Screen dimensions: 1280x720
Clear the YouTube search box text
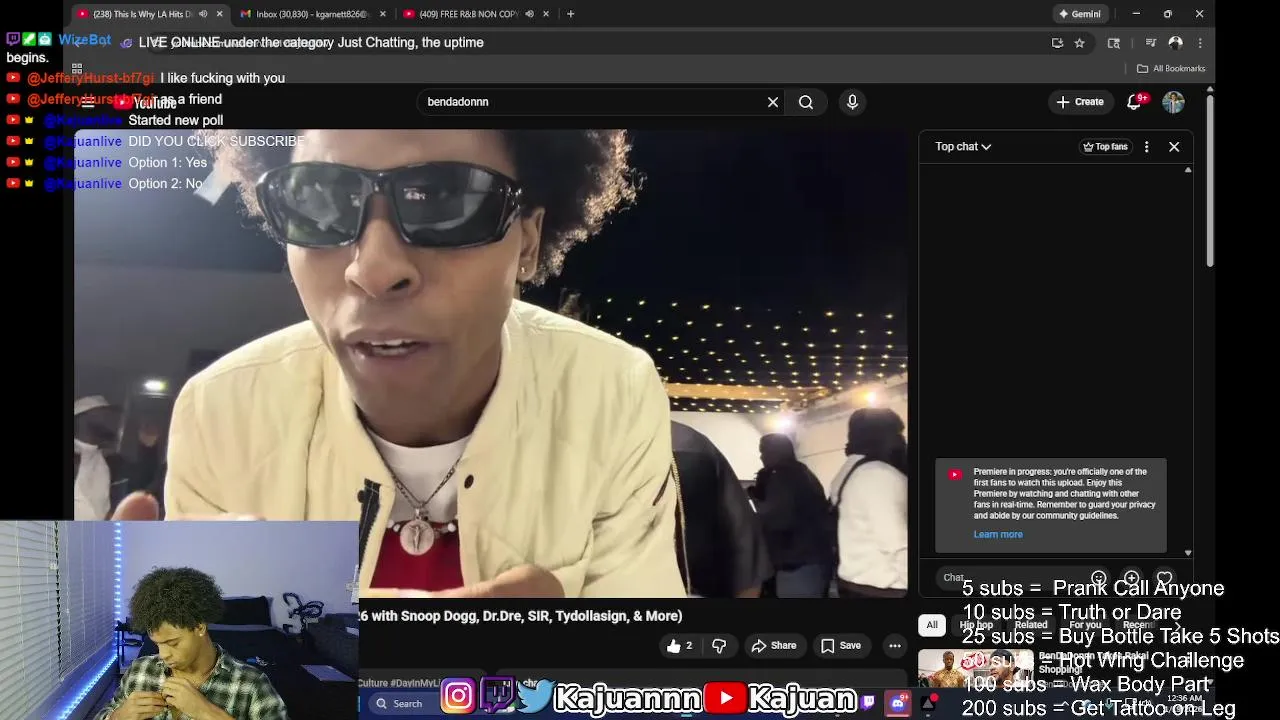coord(772,102)
